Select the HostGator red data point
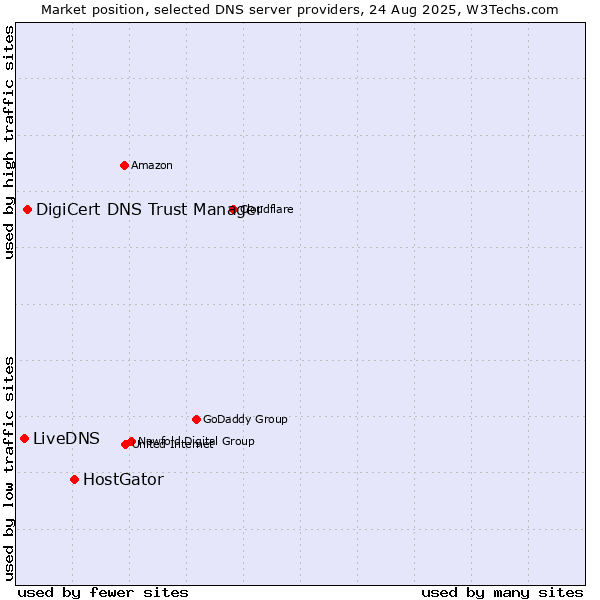This screenshot has width=600, height=600. 75,480
